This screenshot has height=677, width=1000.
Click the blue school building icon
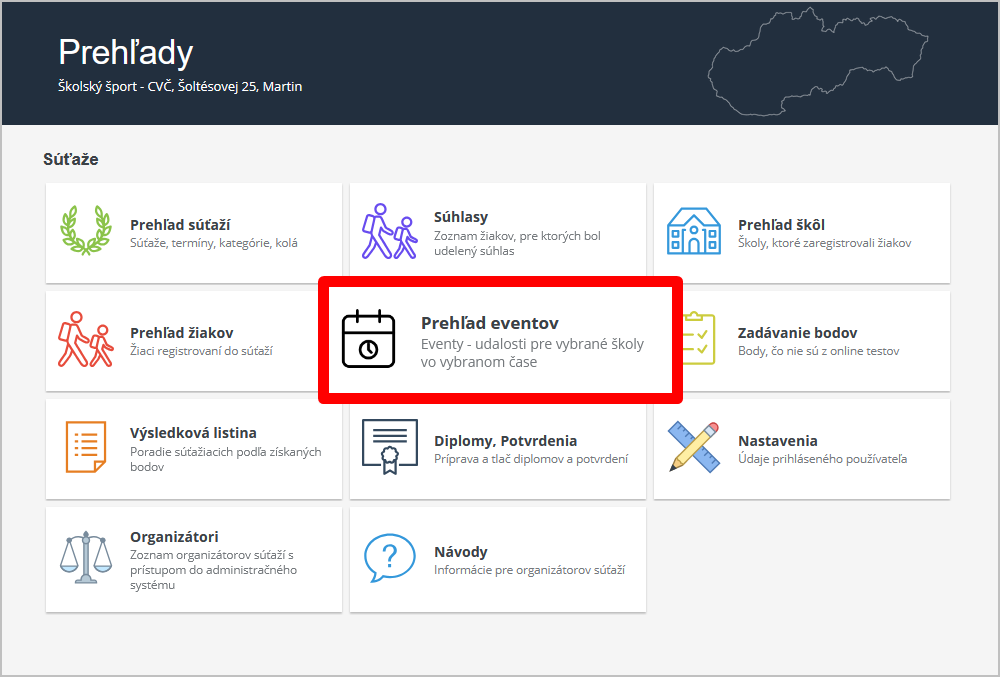point(693,232)
